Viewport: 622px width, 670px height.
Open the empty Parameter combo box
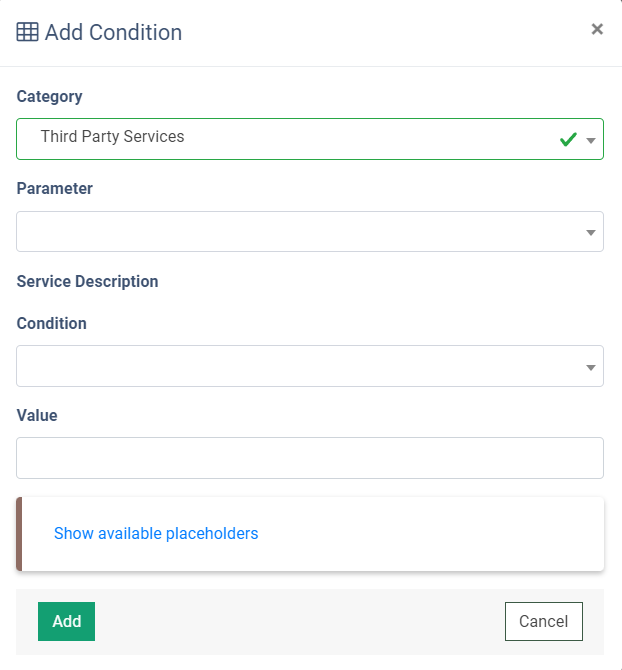click(310, 231)
